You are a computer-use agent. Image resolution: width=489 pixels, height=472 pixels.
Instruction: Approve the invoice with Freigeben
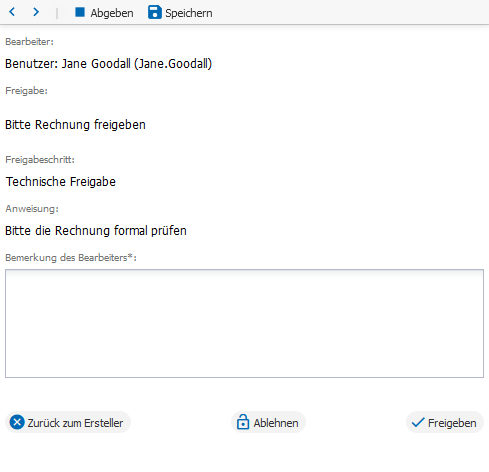point(445,422)
